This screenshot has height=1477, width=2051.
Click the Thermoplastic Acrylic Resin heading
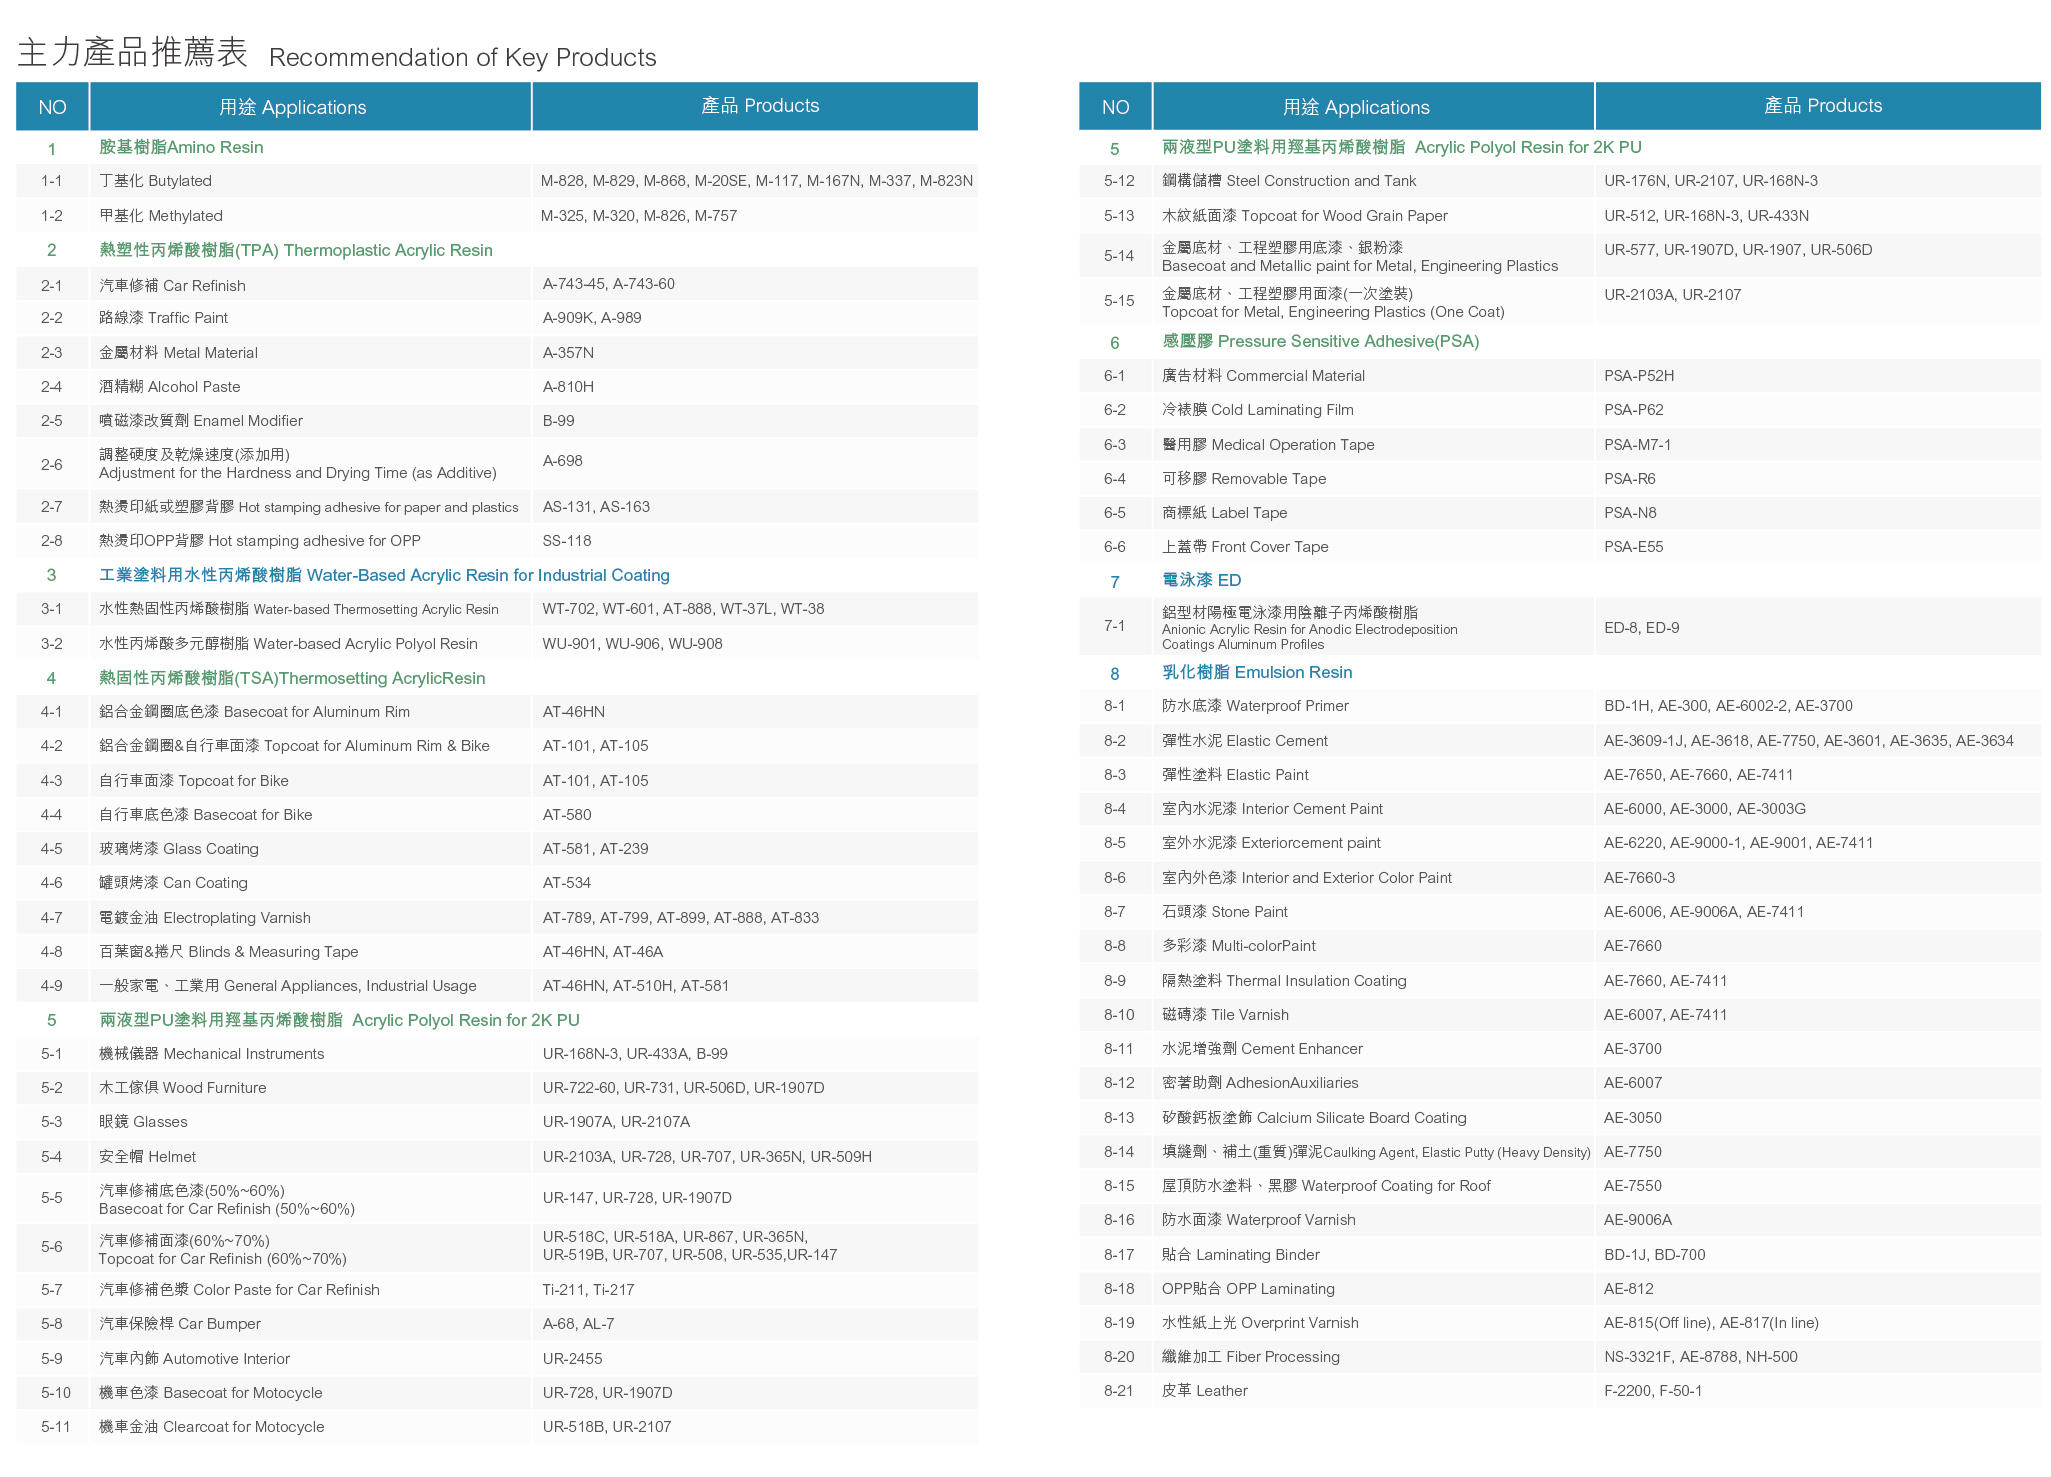tap(295, 251)
